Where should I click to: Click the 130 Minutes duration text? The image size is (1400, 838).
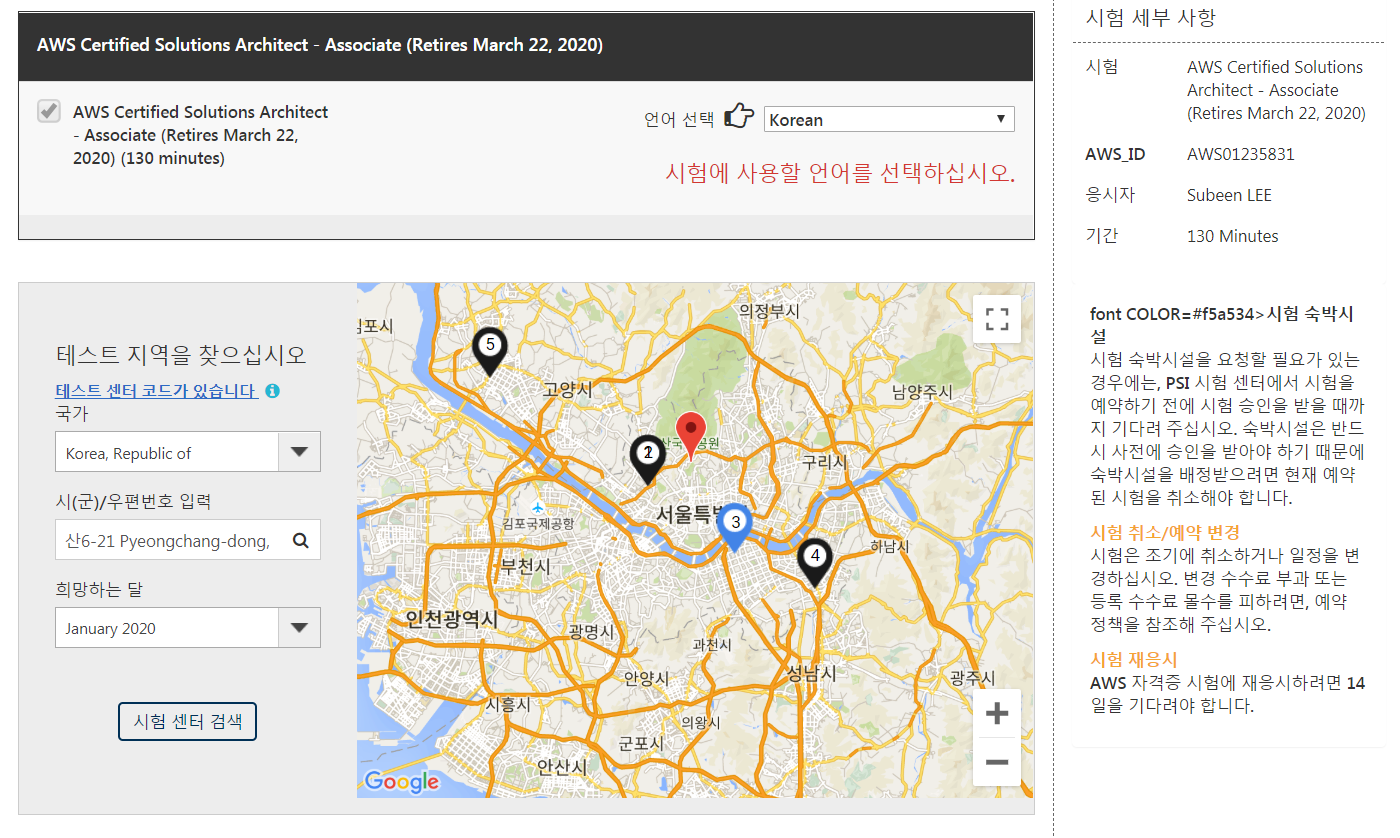(x=1232, y=236)
